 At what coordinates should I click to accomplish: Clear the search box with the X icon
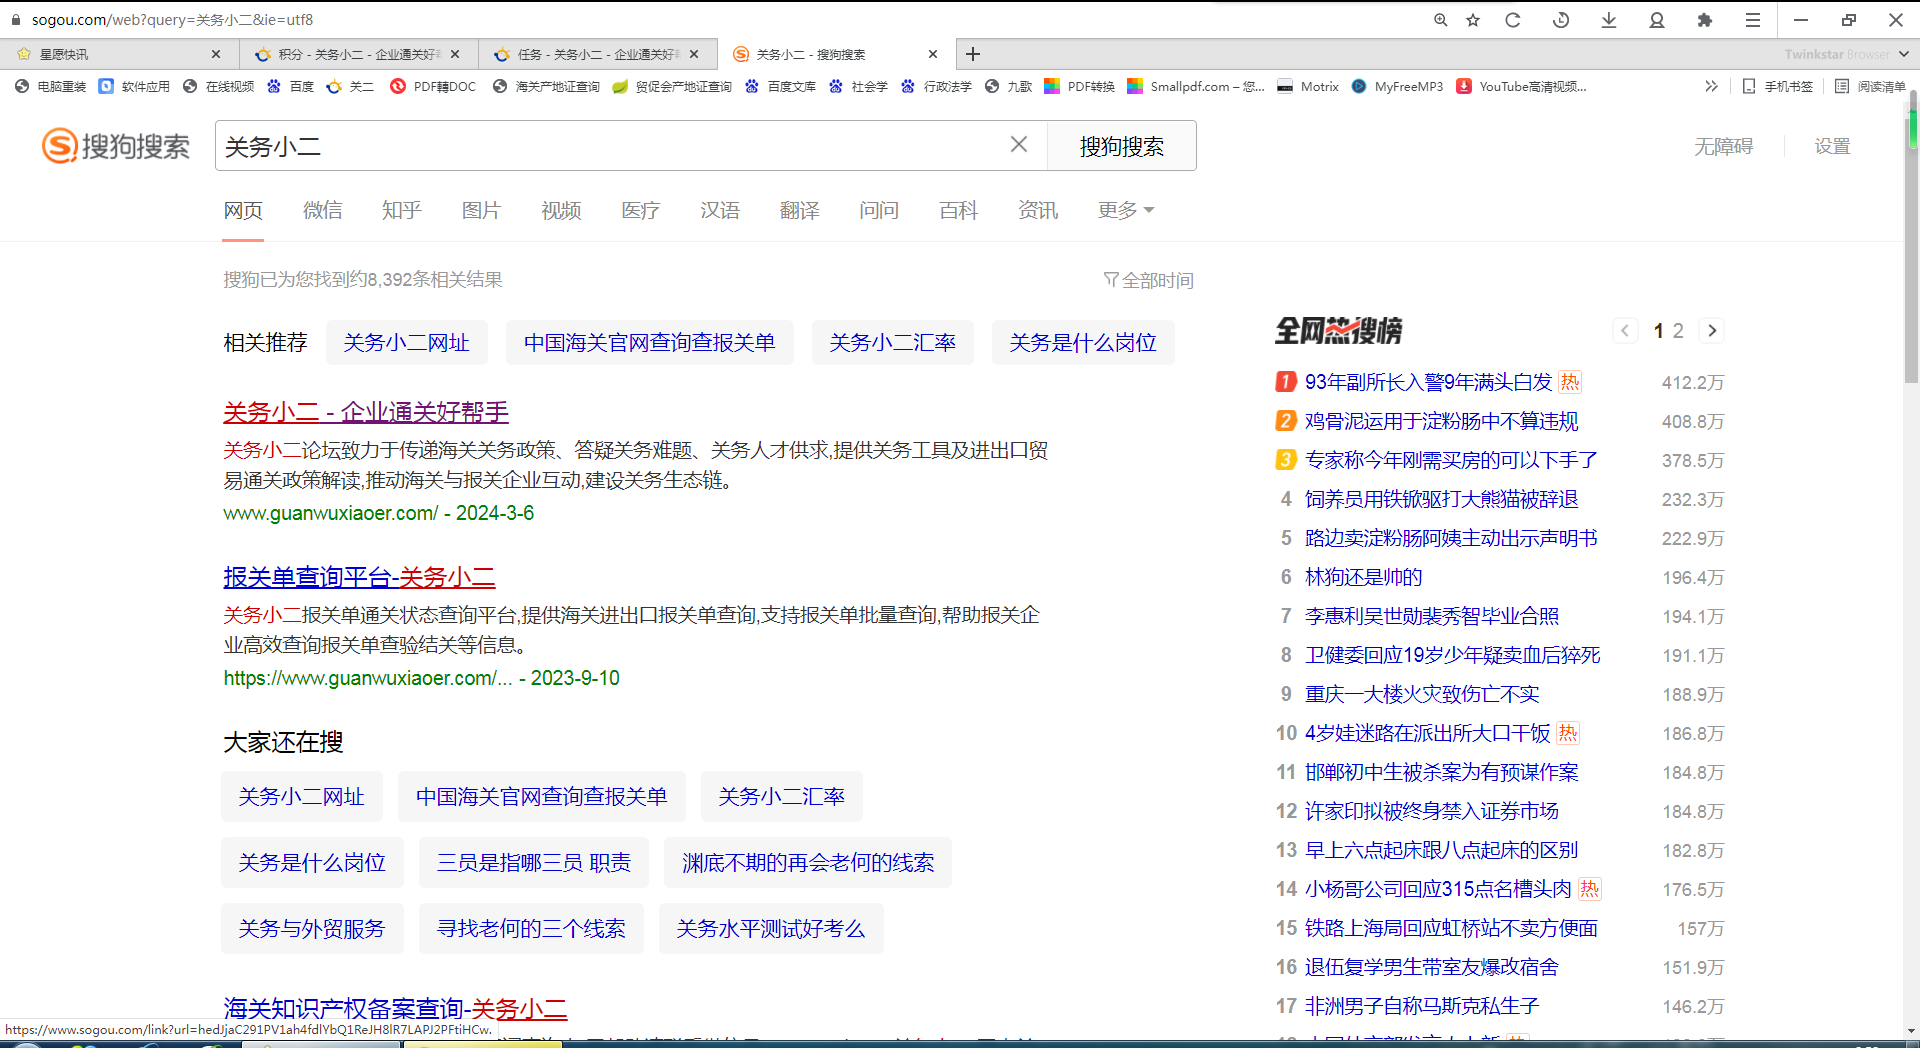coord(1019,145)
